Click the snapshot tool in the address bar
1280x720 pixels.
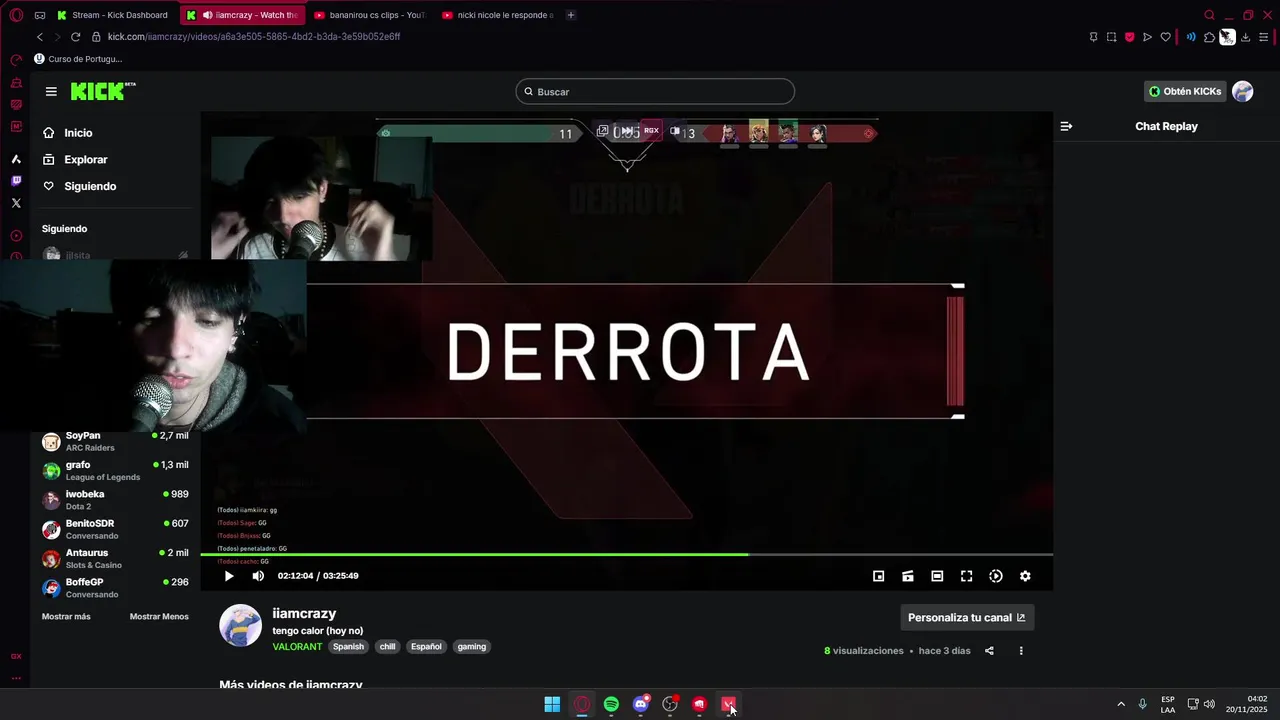(x=1111, y=37)
